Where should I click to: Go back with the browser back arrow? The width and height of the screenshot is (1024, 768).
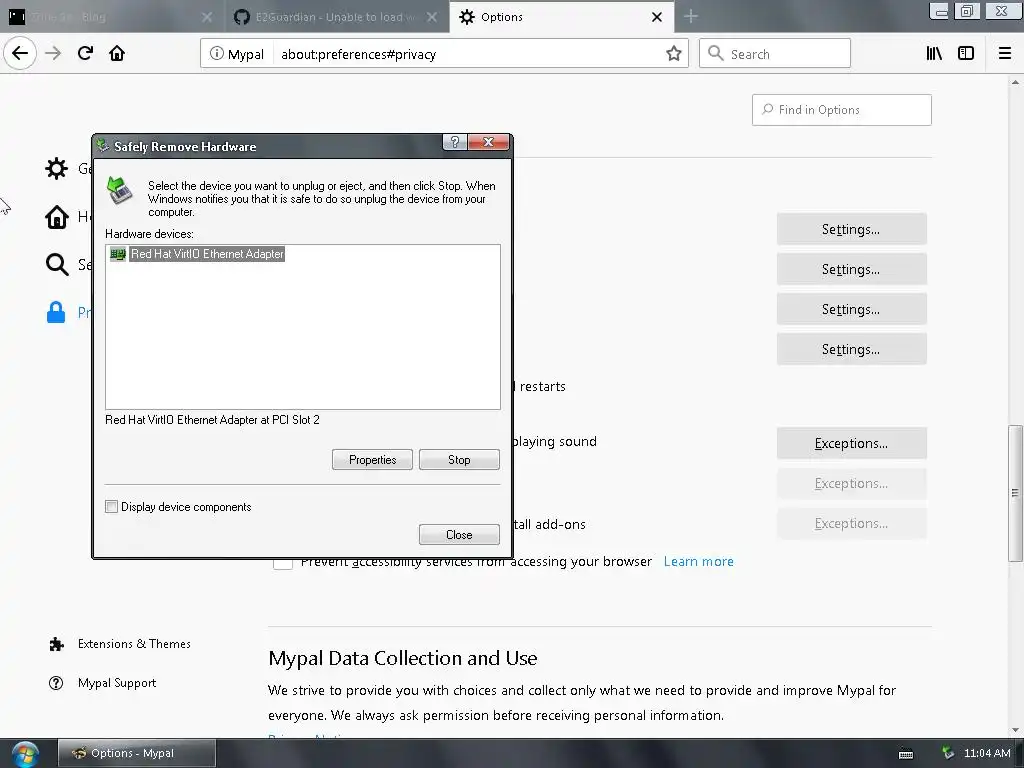tap(20, 54)
